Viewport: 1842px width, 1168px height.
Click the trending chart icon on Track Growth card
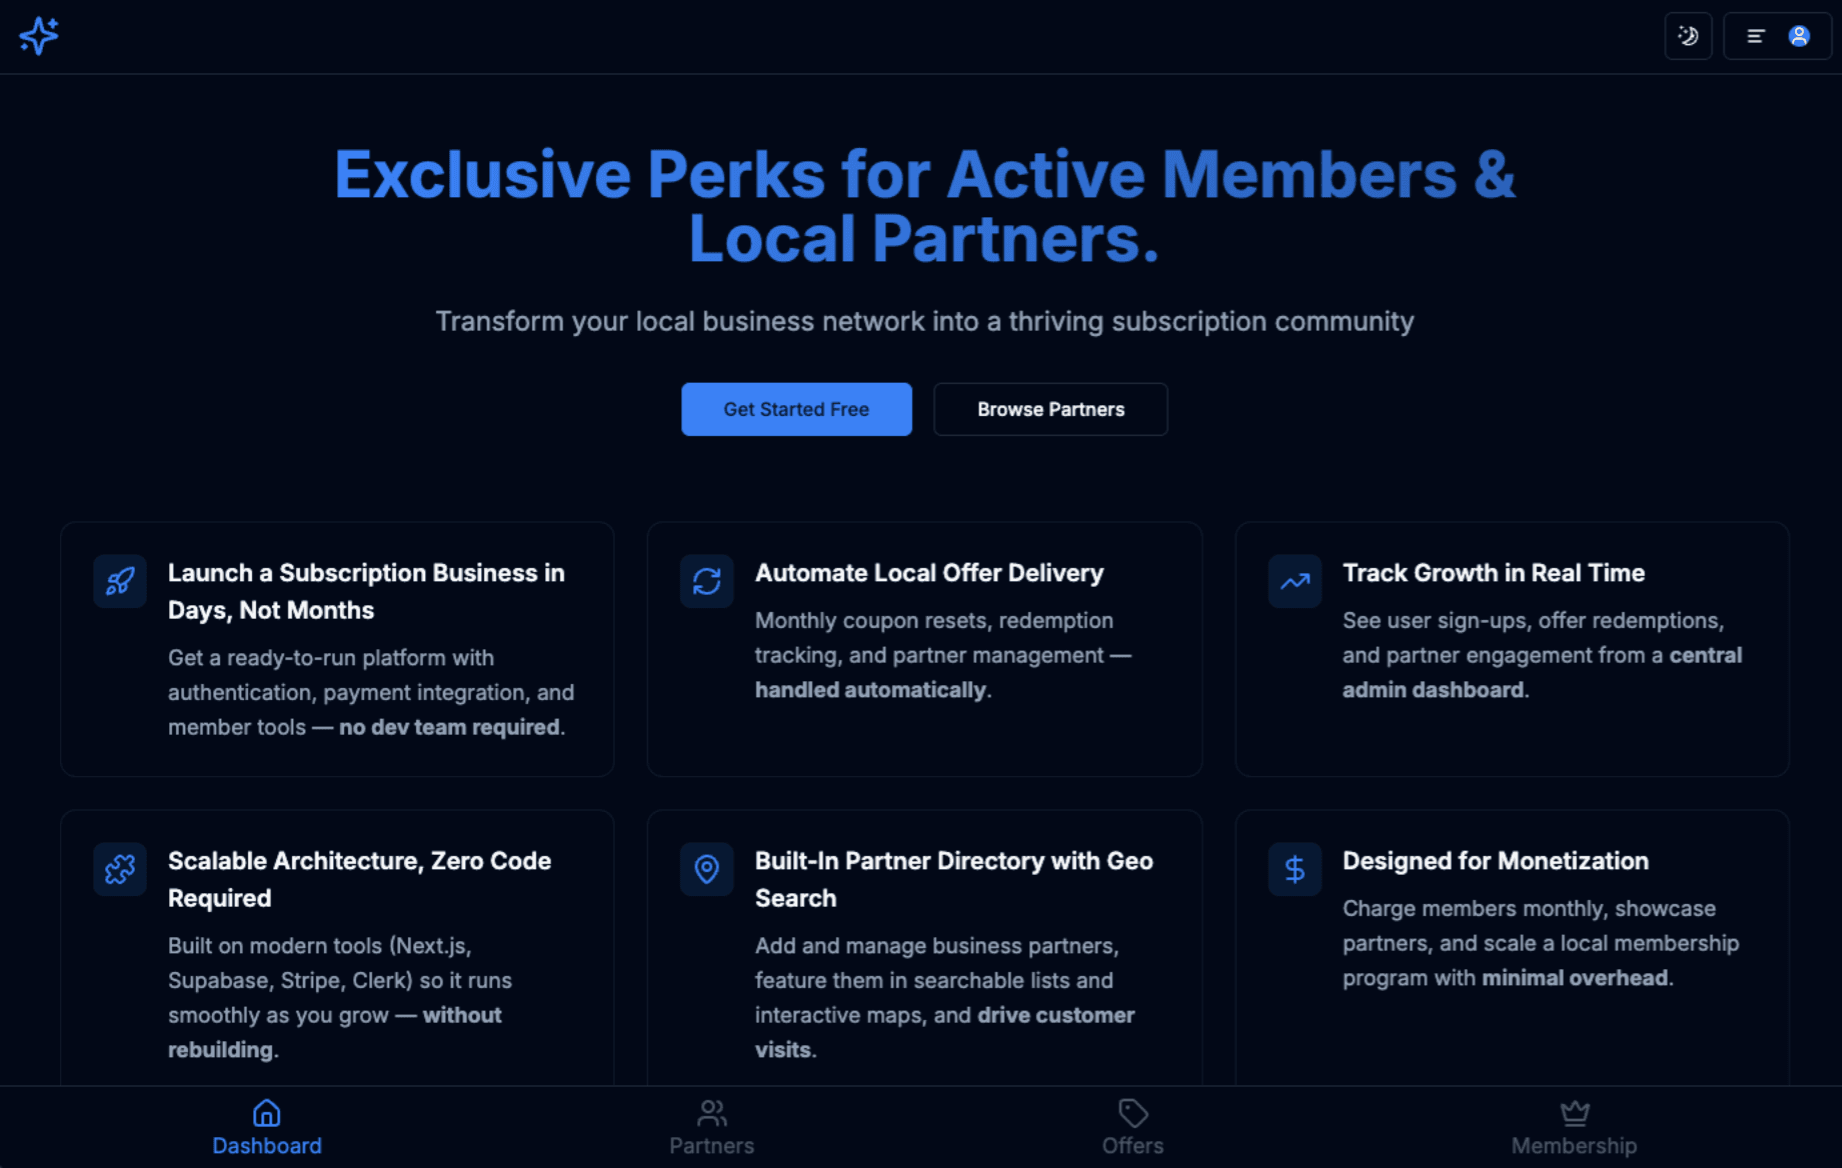(x=1294, y=581)
